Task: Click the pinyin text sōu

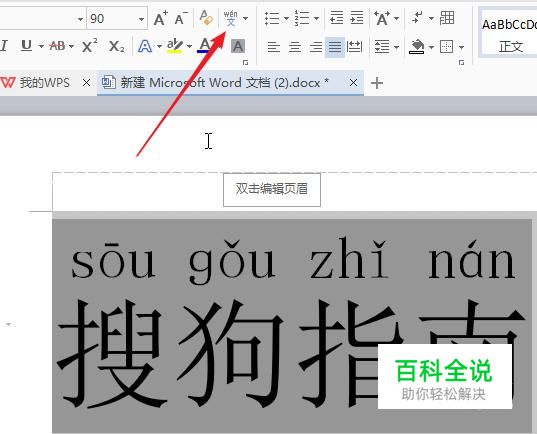Action: 113,261
